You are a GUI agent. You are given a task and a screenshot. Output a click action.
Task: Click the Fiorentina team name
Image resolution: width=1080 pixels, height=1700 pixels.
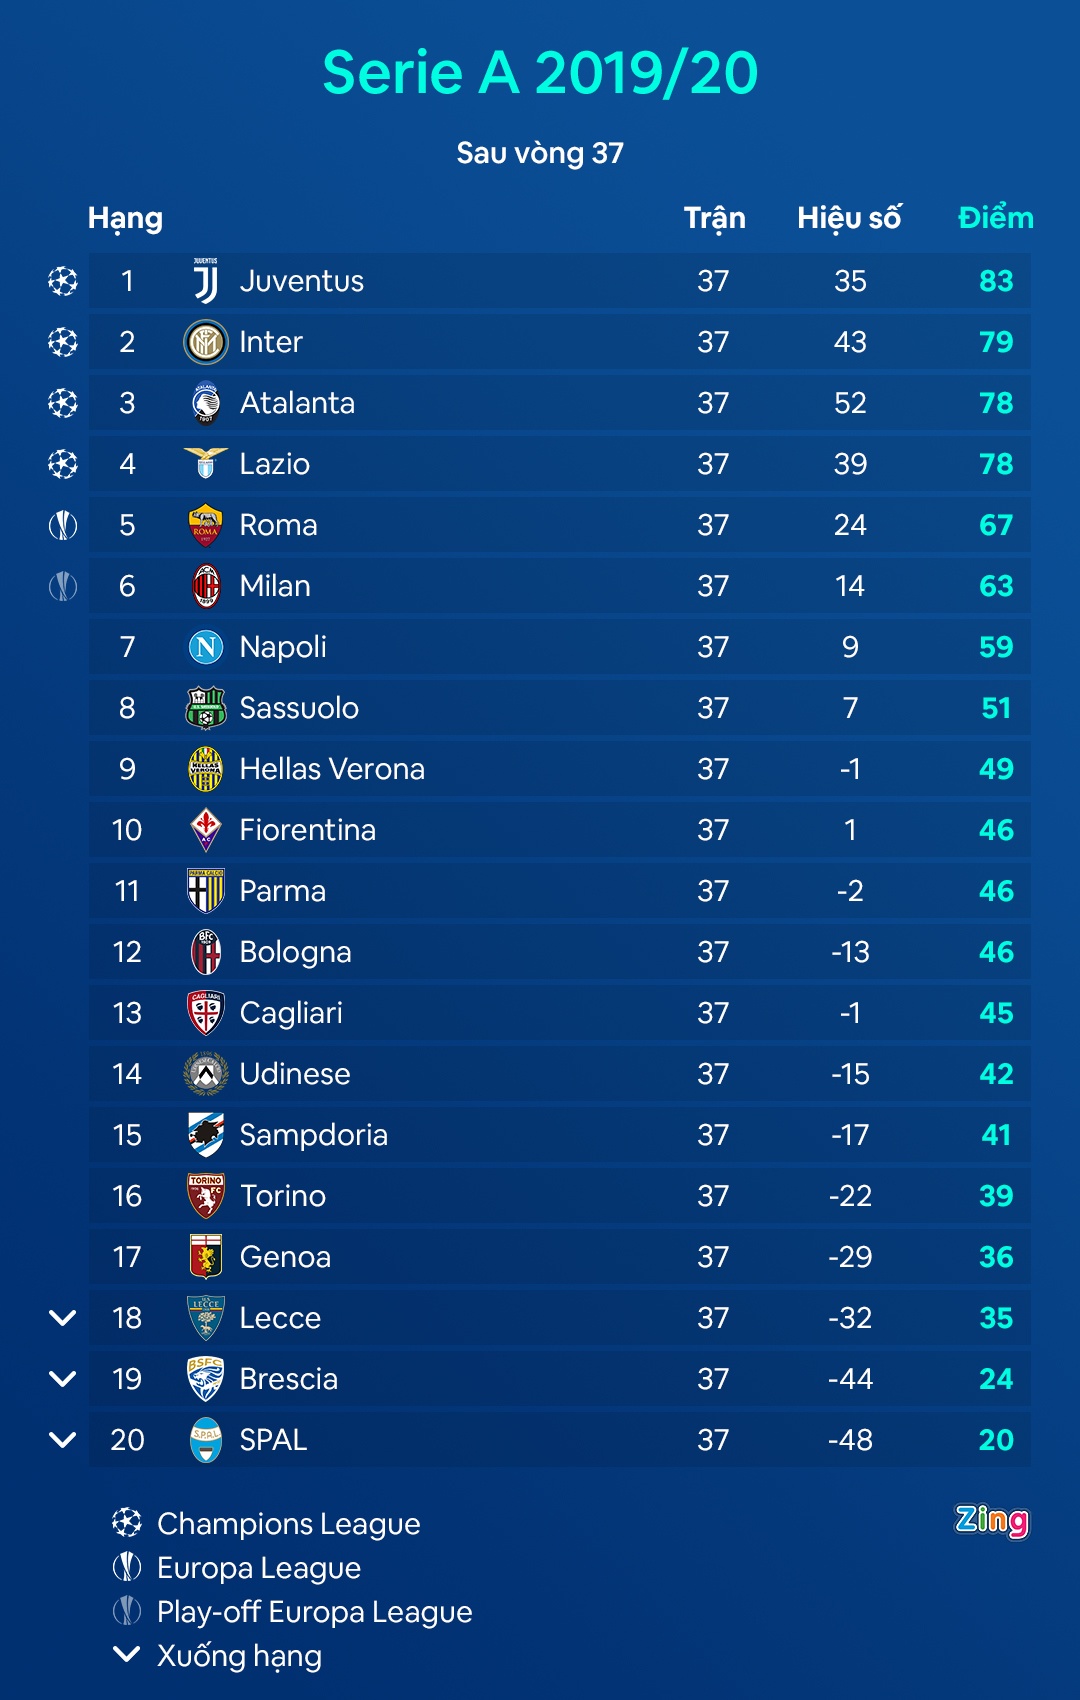[308, 830]
